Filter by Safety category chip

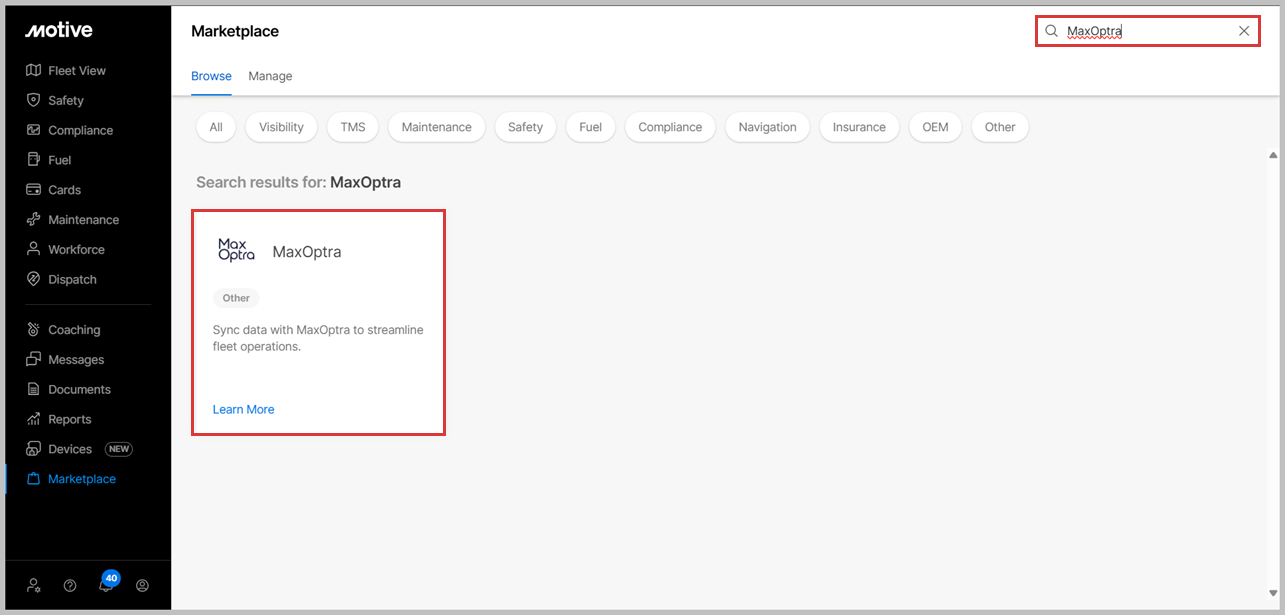(x=525, y=127)
